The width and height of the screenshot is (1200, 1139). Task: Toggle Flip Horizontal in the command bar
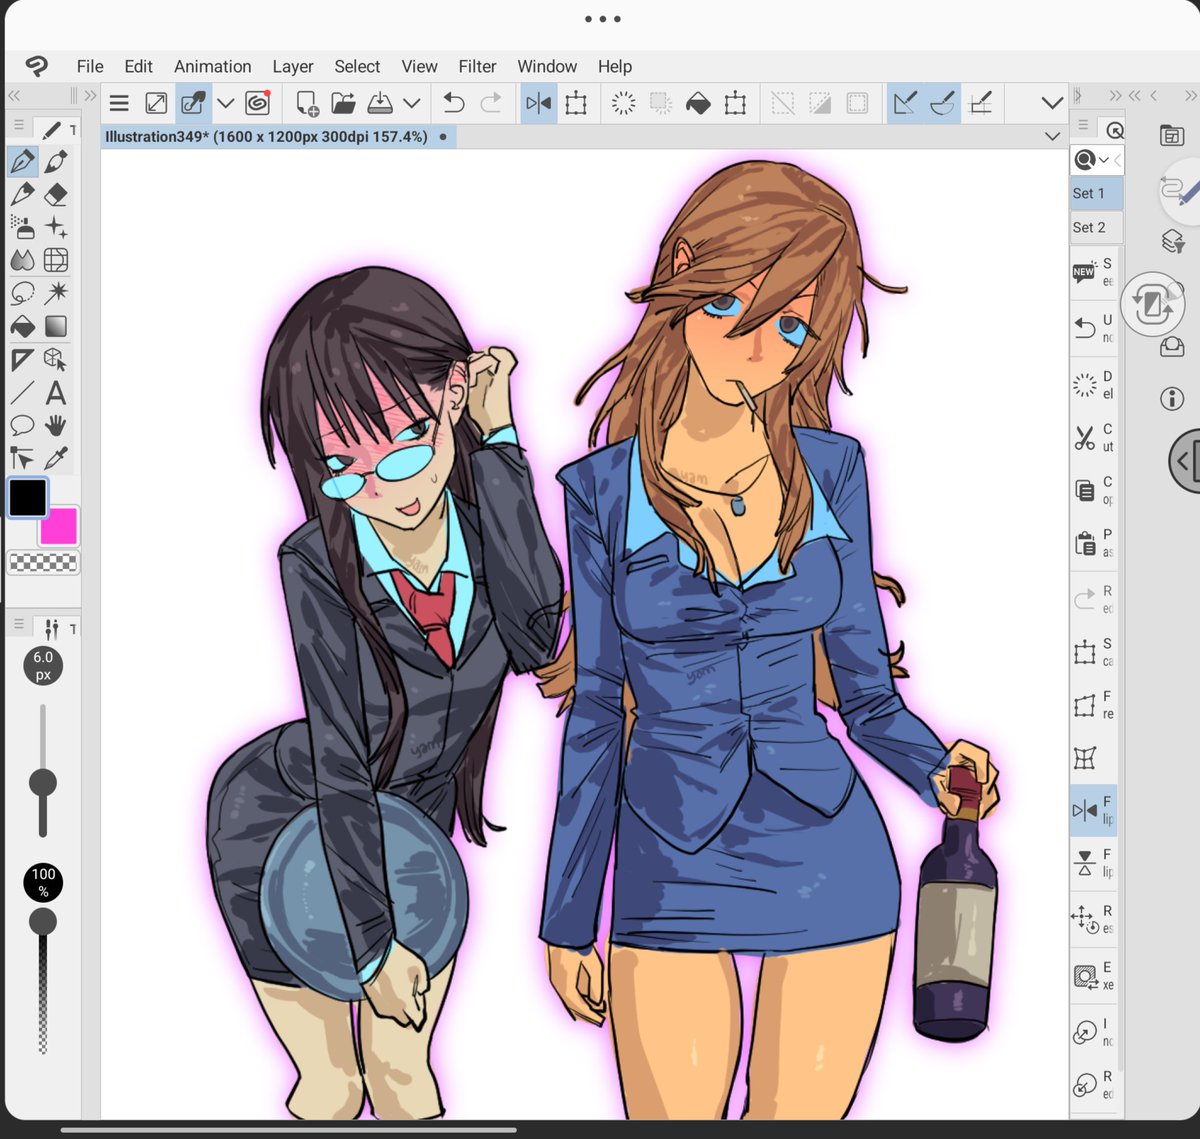tap(539, 103)
